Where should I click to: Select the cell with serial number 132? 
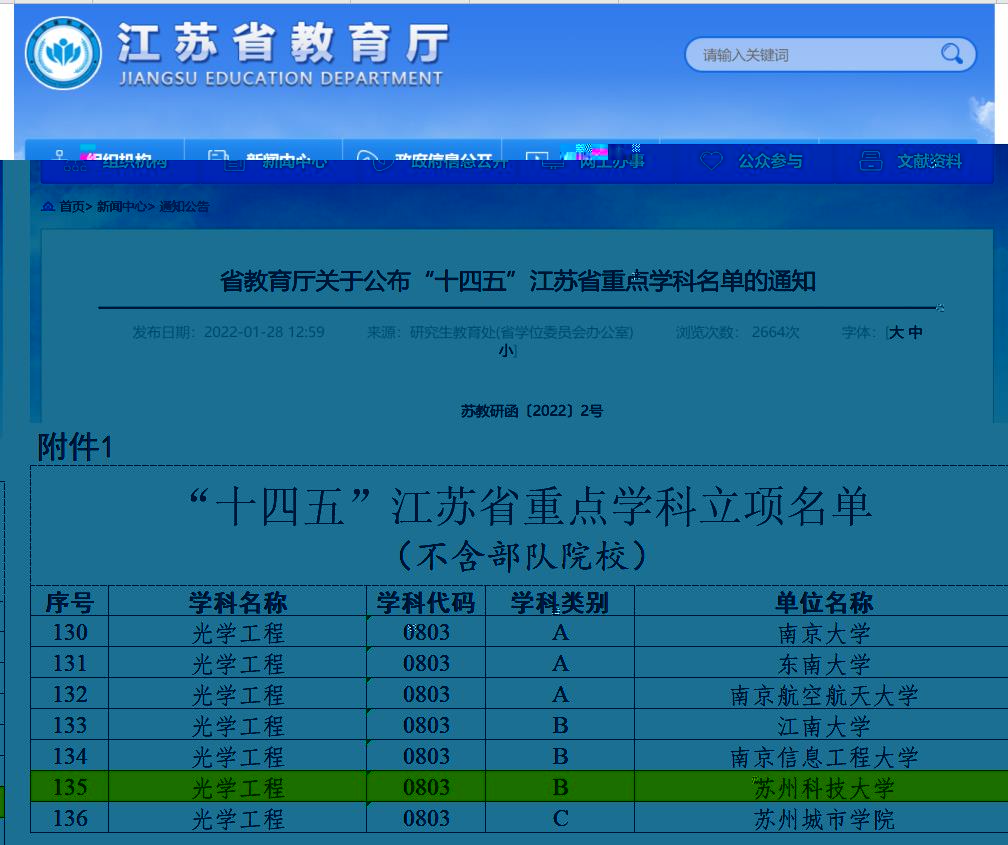click(69, 694)
